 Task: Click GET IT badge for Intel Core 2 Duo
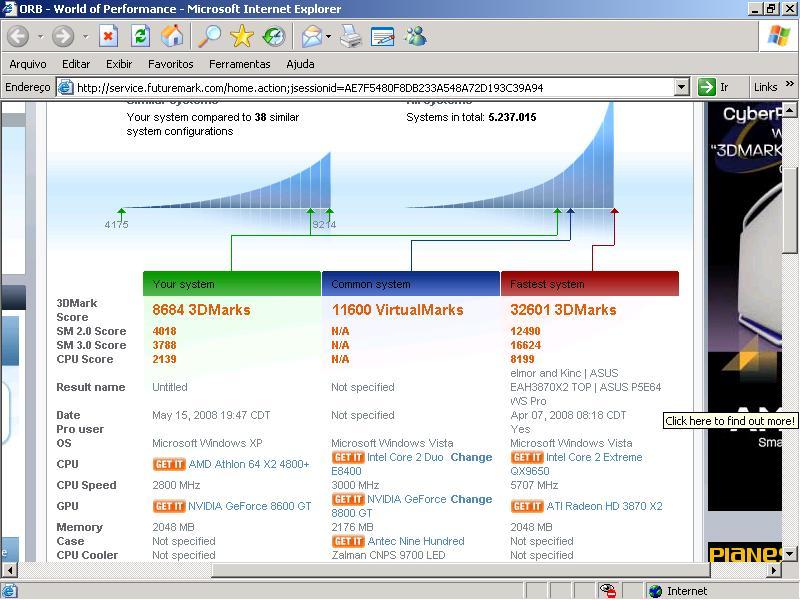click(348, 457)
